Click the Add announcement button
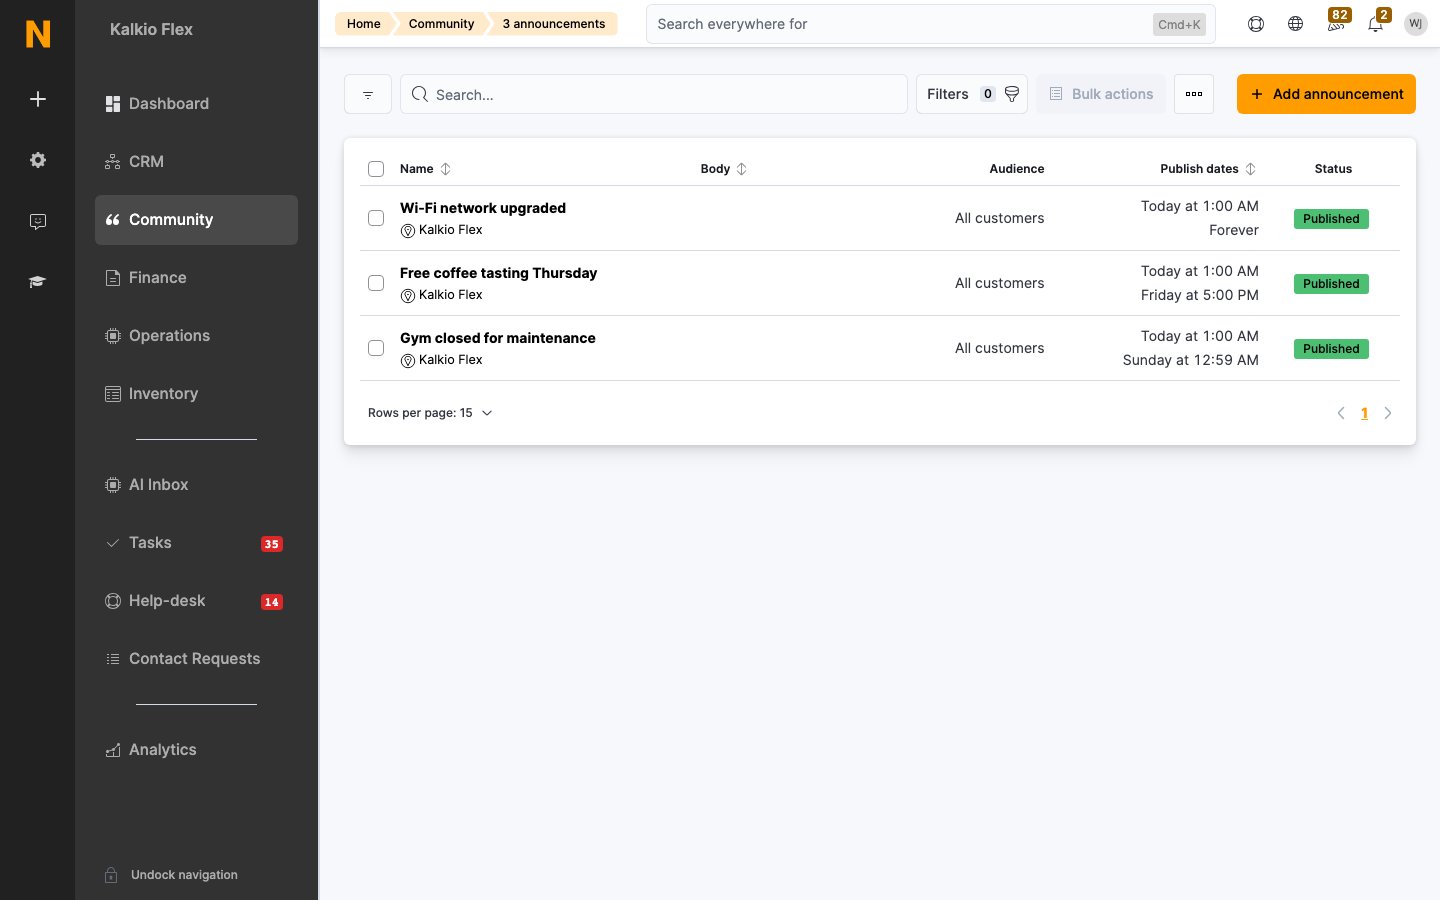This screenshot has width=1440, height=900. [1326, 94]
